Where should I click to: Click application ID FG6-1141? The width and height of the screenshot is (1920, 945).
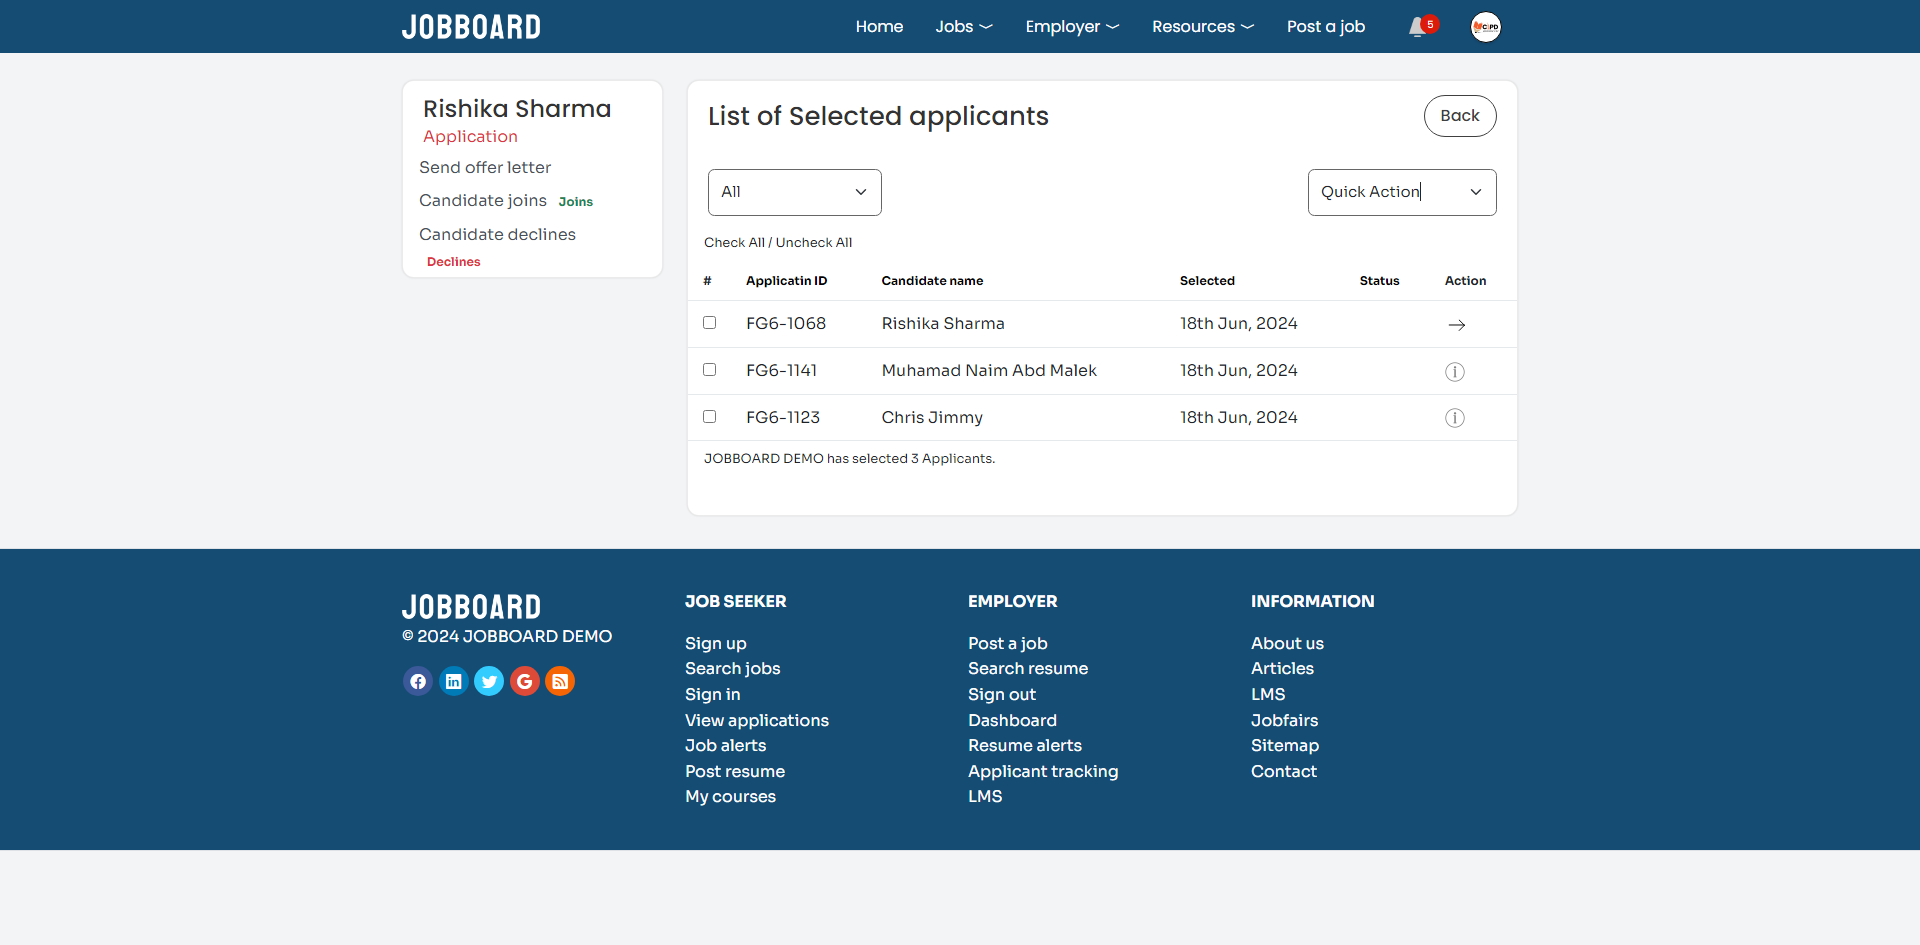(x=781, y=371)
